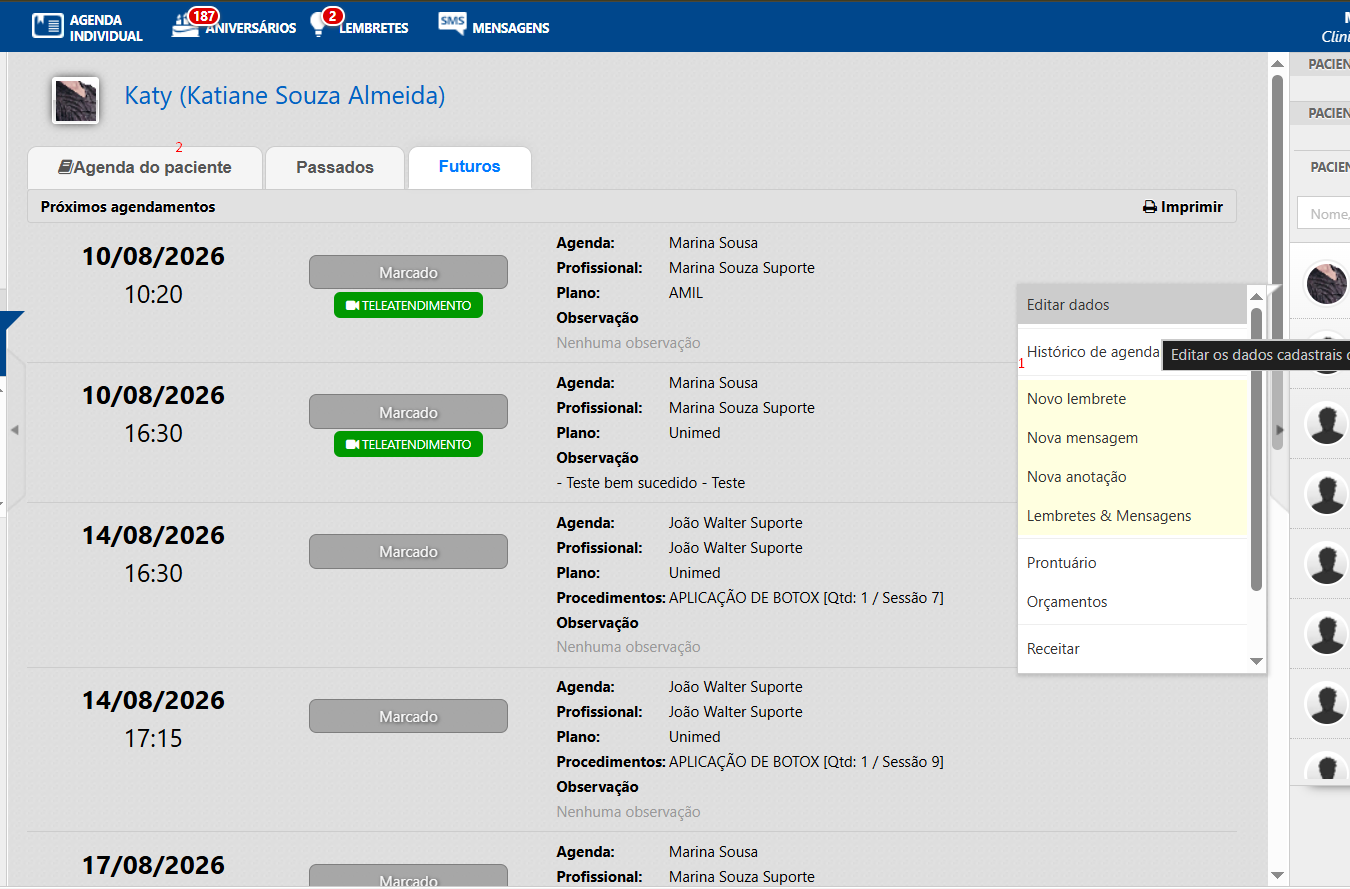
Task: Click Katy's patient photo thumbnail
Action: [75, 100]
